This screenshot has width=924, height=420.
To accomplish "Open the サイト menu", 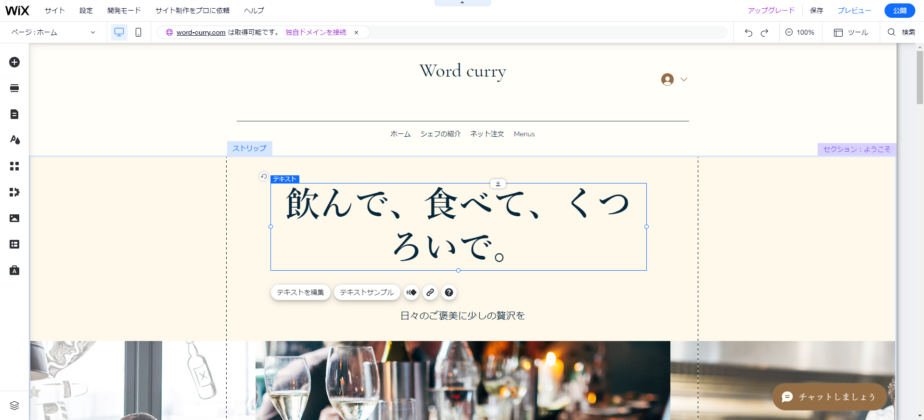I will (55, 11).
